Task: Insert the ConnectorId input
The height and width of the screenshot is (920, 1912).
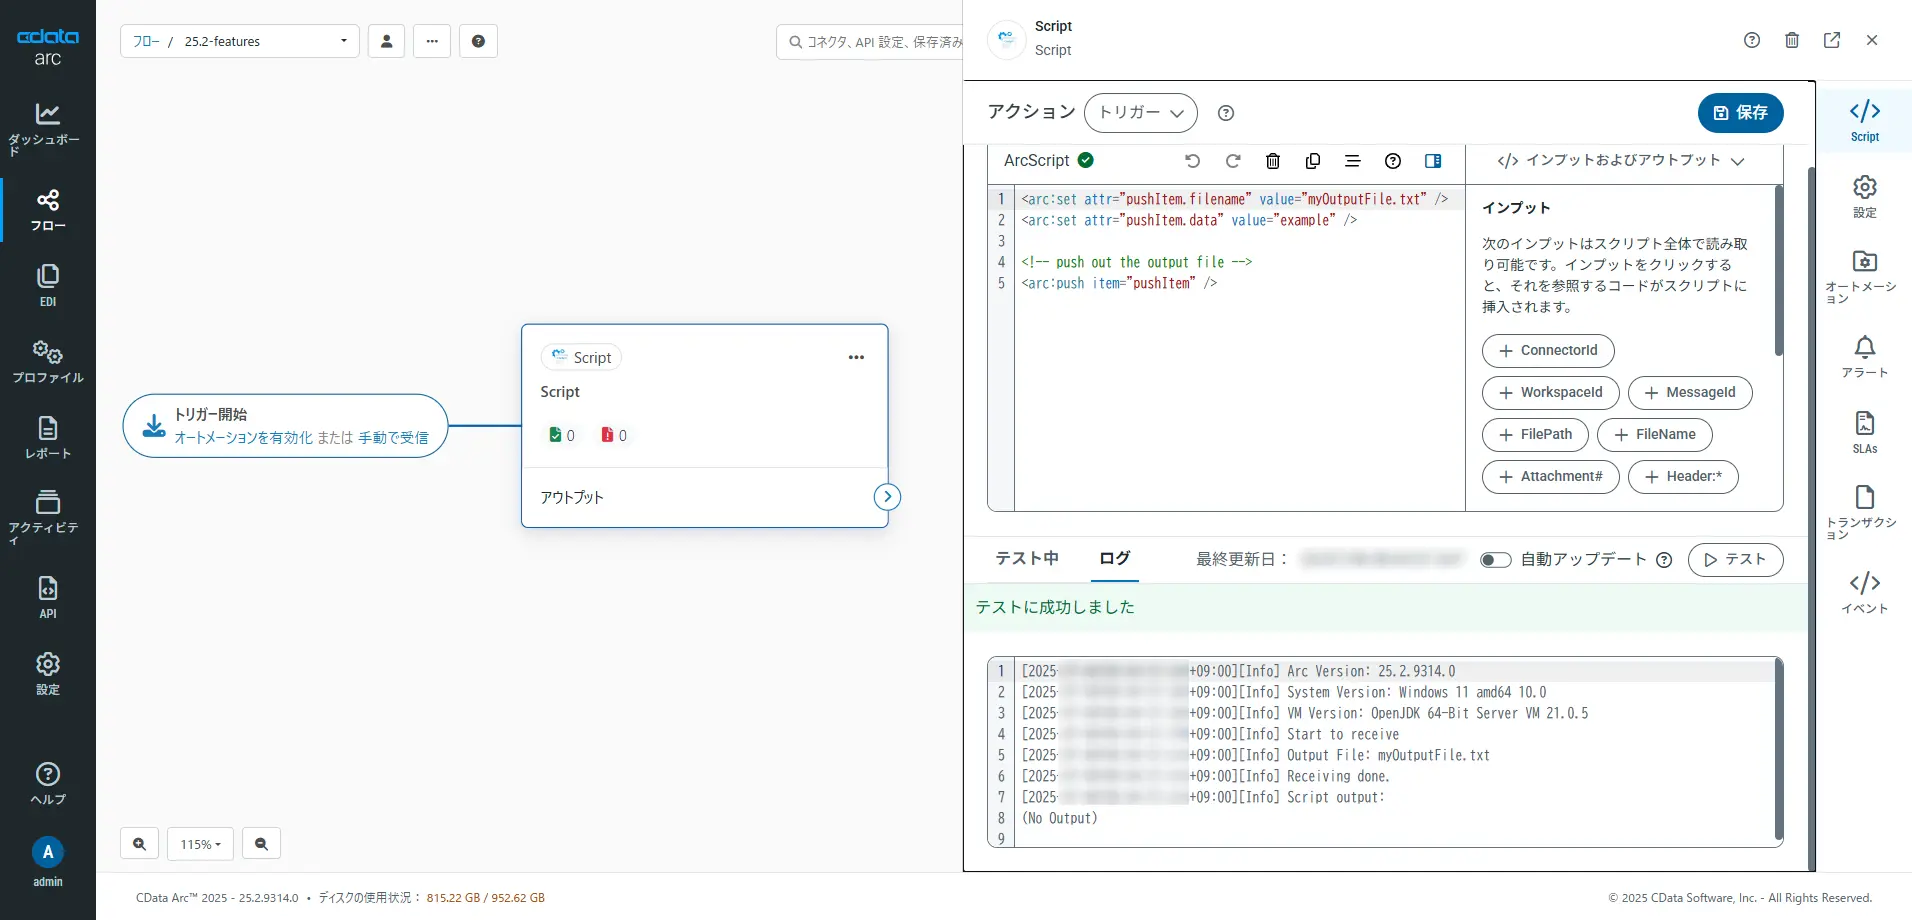Action: point(1548,351)
